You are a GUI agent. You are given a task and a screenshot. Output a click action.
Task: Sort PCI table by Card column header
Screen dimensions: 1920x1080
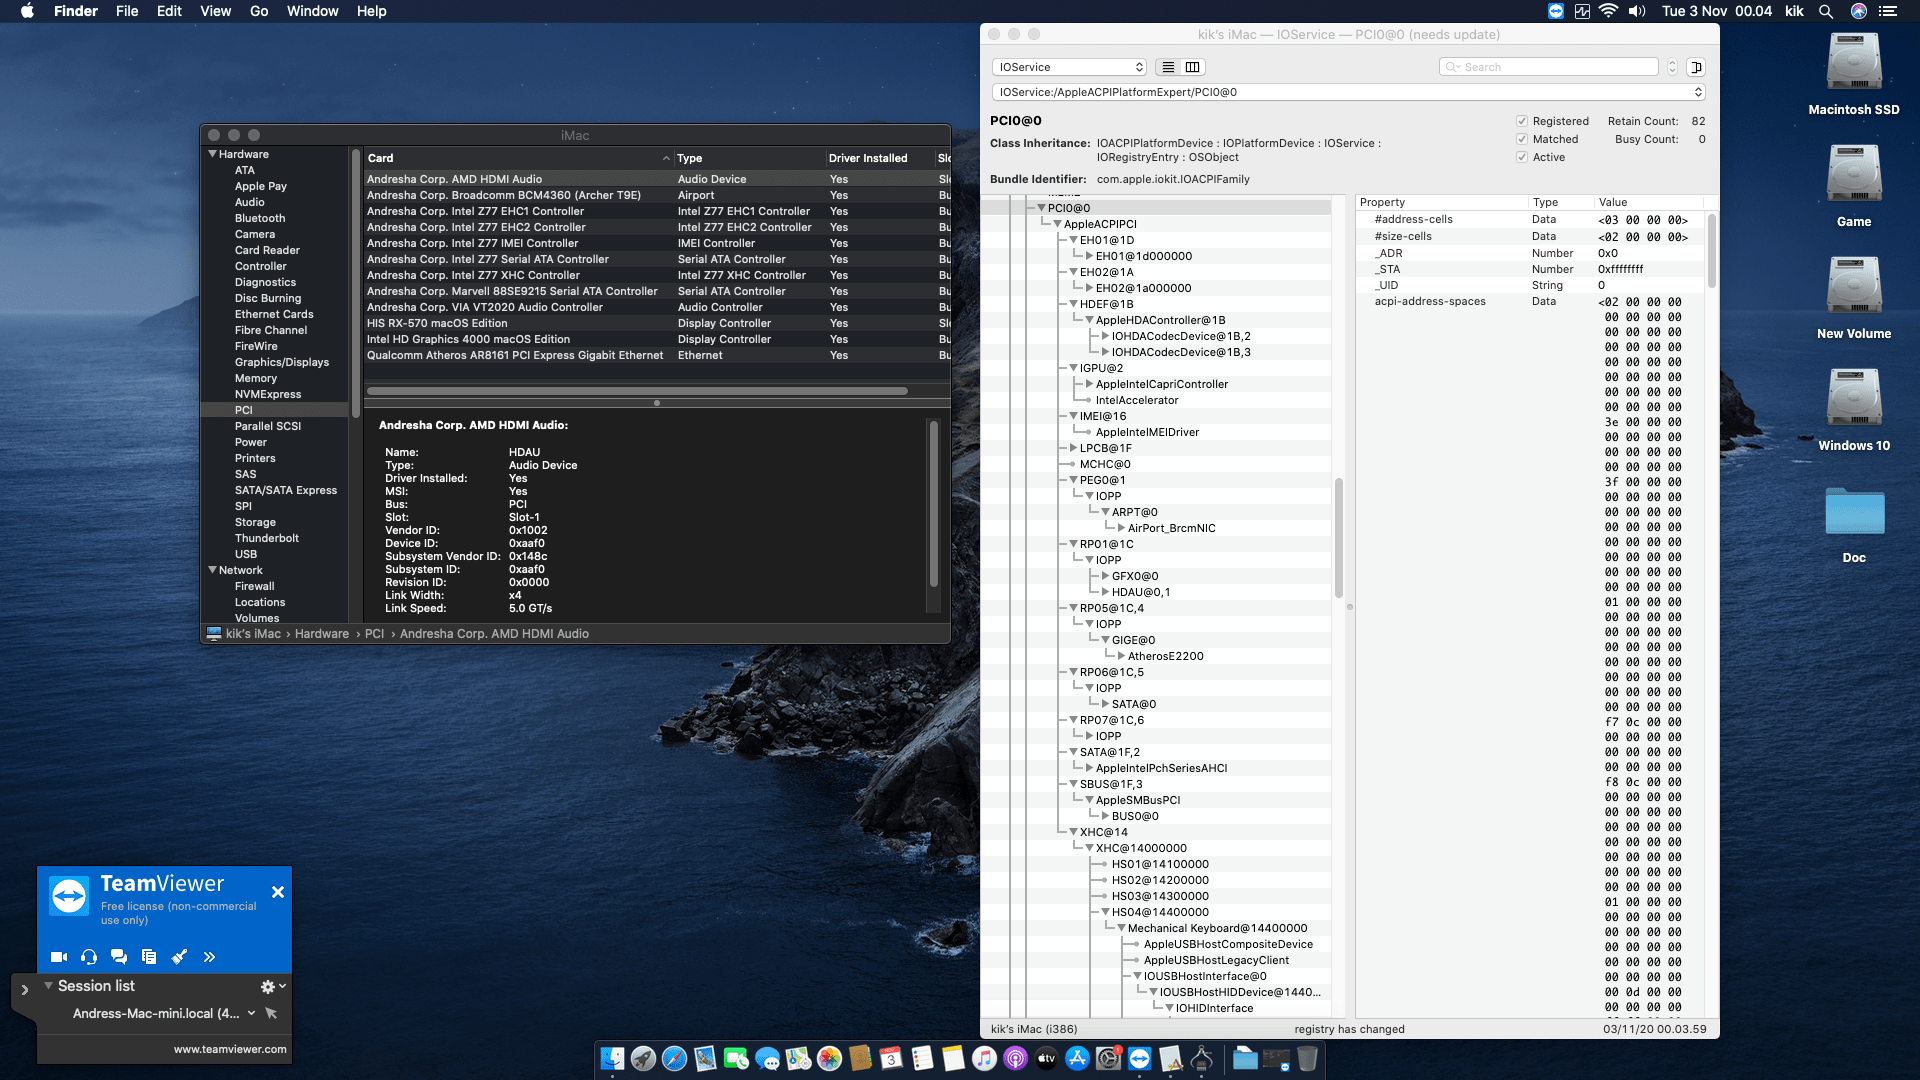coord(518,158)
